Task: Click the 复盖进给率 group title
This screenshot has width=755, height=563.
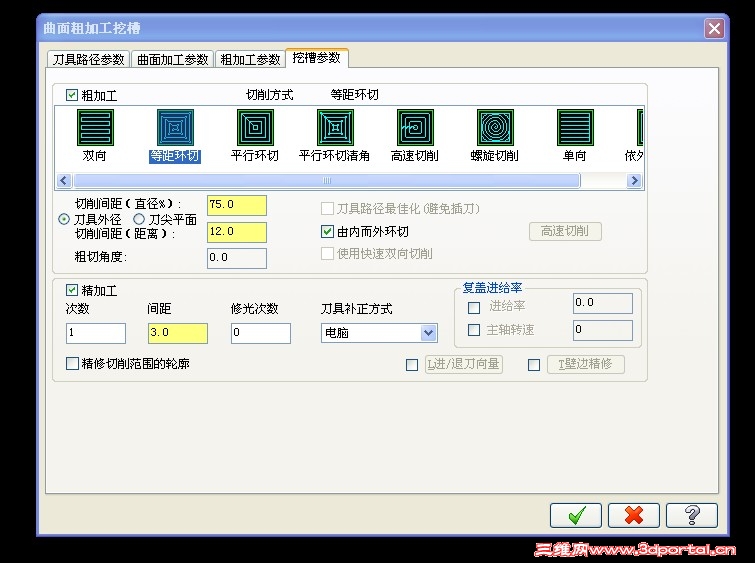Action: tap(492, 288)
